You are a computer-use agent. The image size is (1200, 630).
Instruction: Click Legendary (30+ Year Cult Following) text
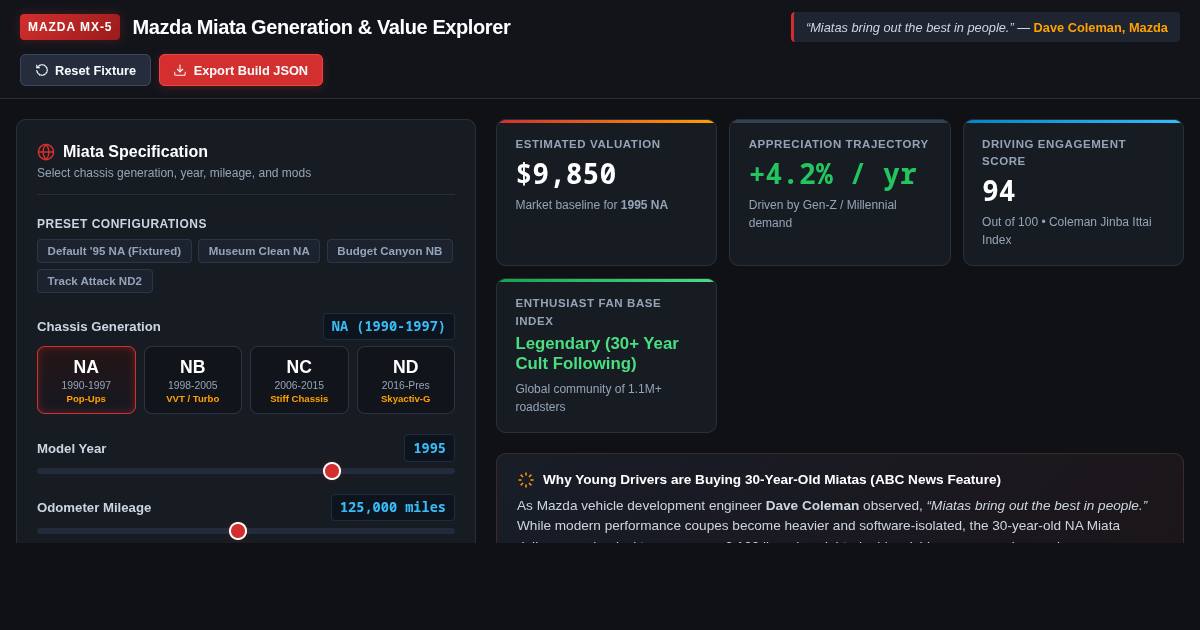coord(597,354)
